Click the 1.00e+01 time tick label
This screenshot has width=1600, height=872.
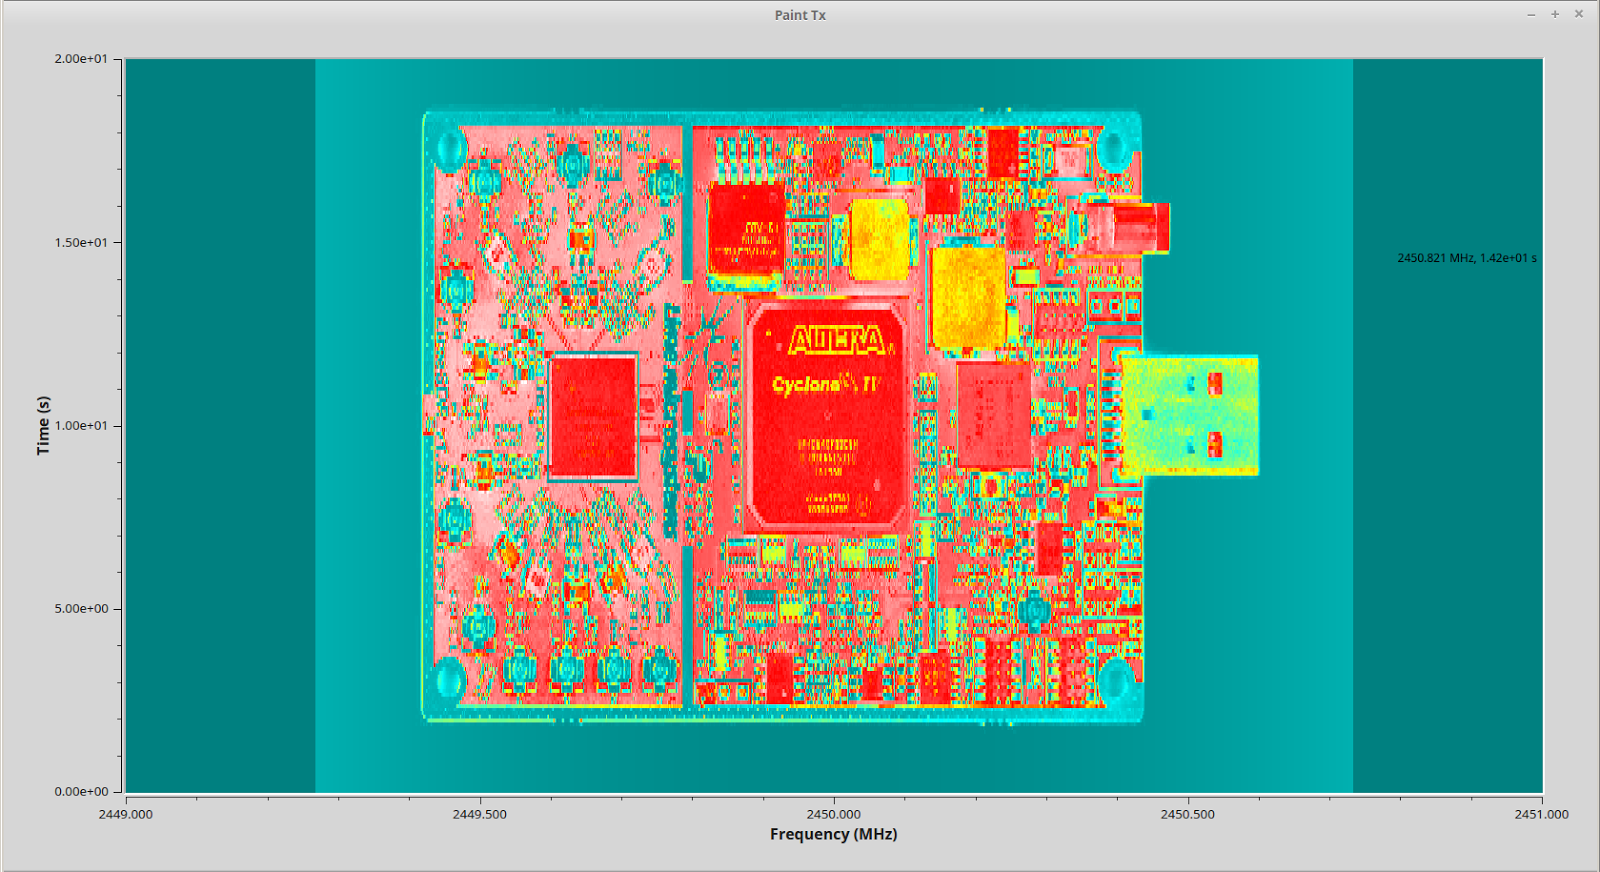tap(81, 425)
